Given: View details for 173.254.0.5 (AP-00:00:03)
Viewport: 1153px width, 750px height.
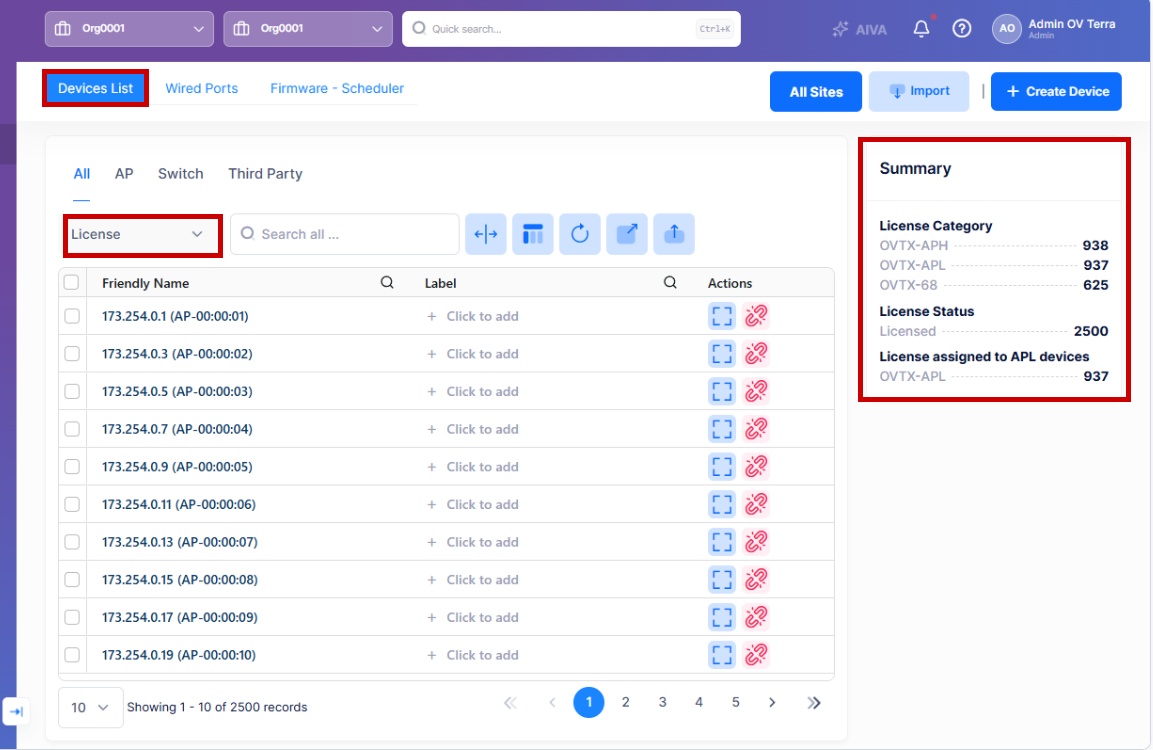Looking at the screenshot, I should point(721,391).
